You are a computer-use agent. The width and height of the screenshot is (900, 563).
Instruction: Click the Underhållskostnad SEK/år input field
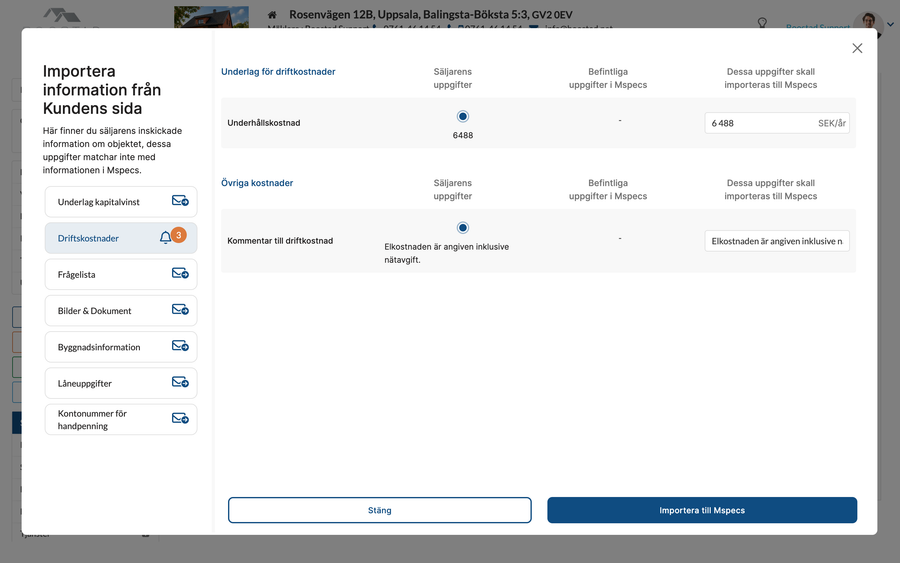[777, 123]
